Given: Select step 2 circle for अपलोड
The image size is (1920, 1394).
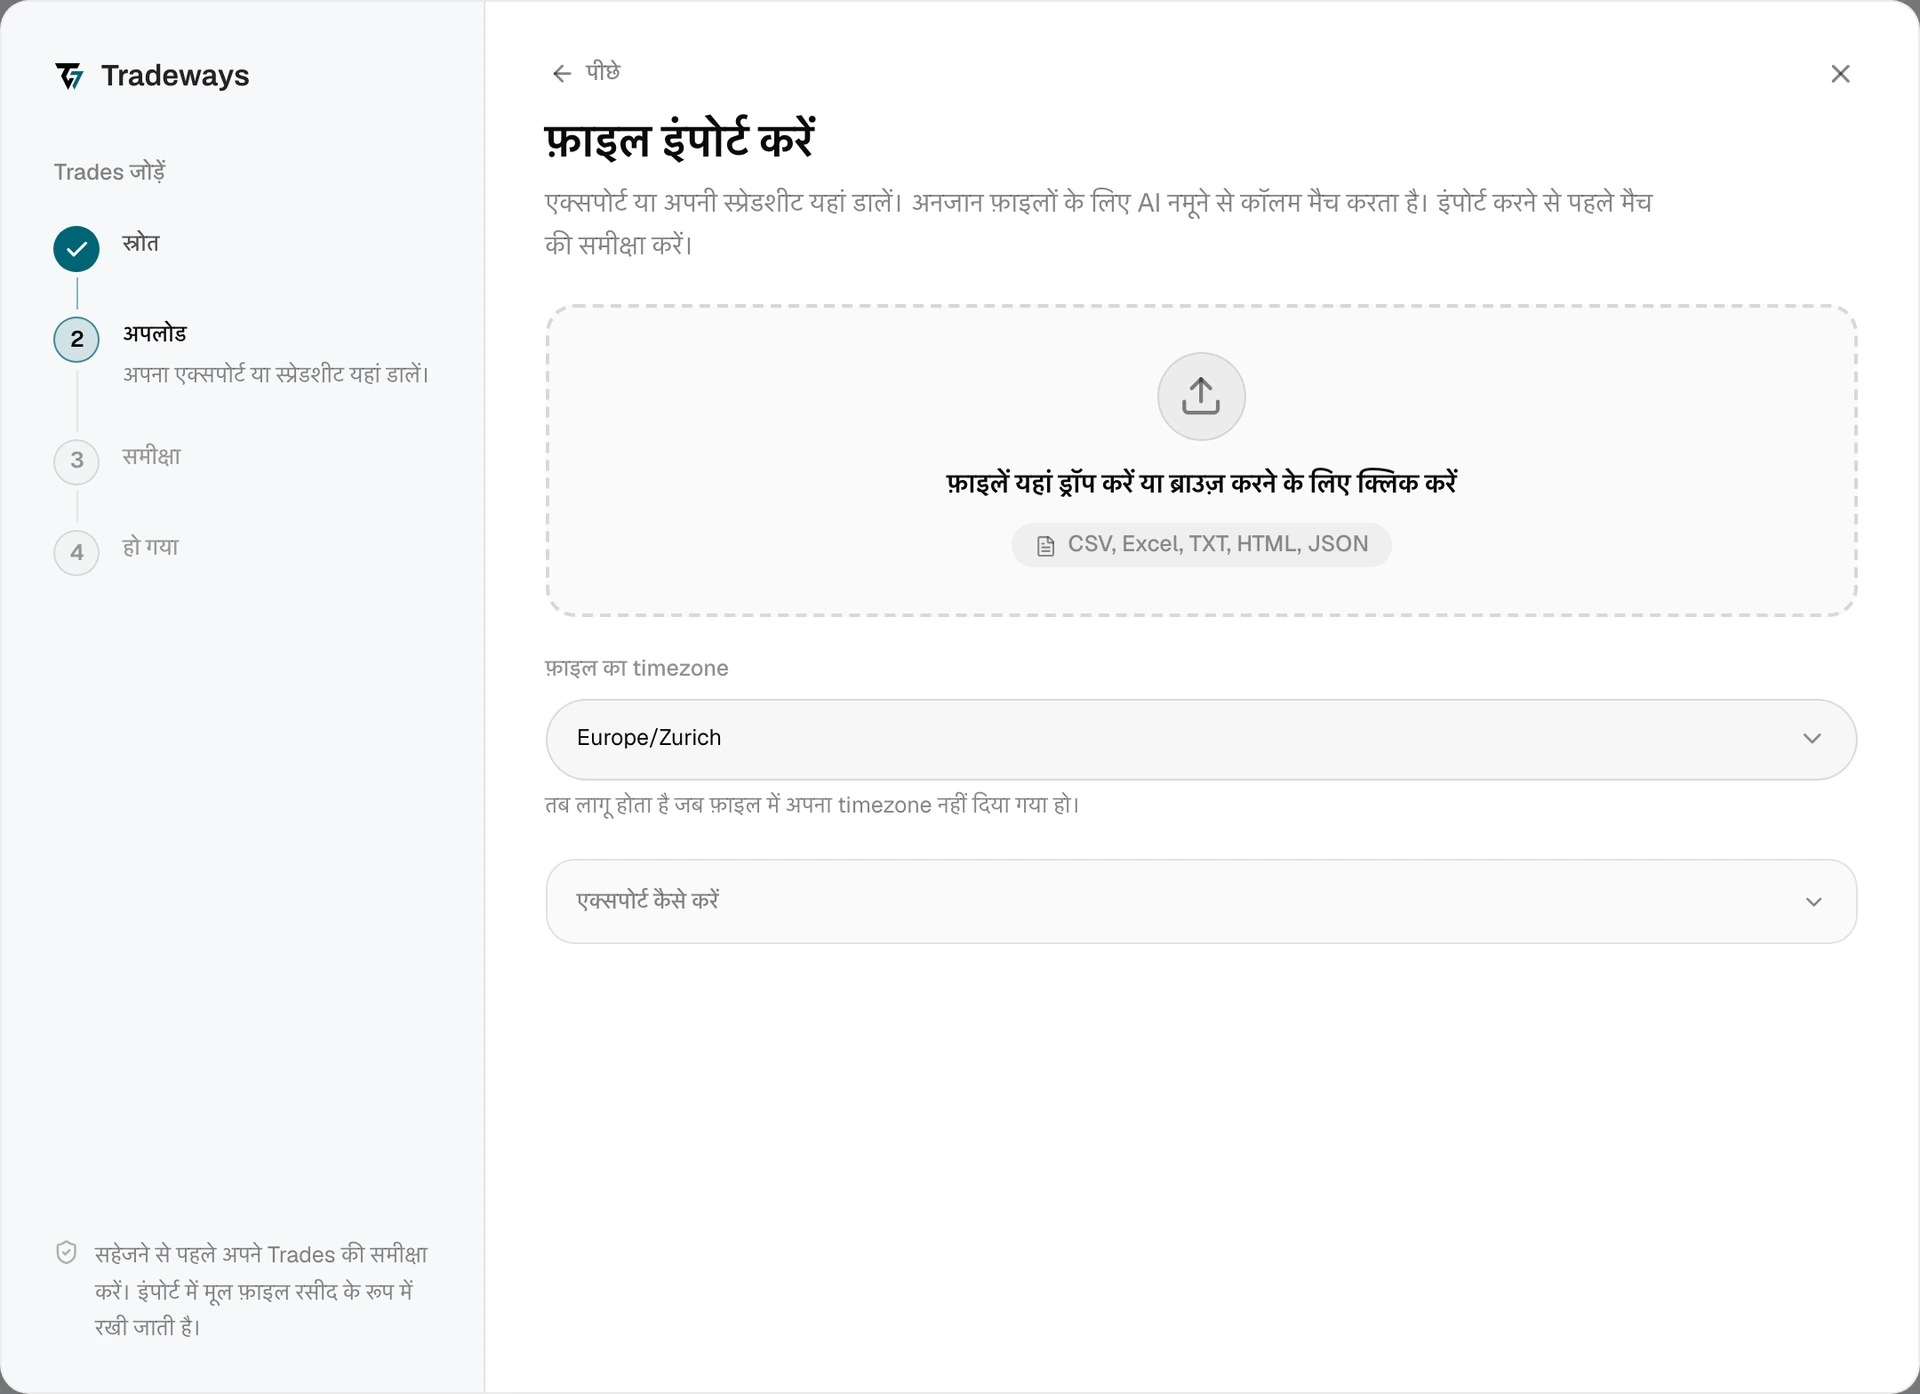Looking at the screenshot, I should click(76, 339).
